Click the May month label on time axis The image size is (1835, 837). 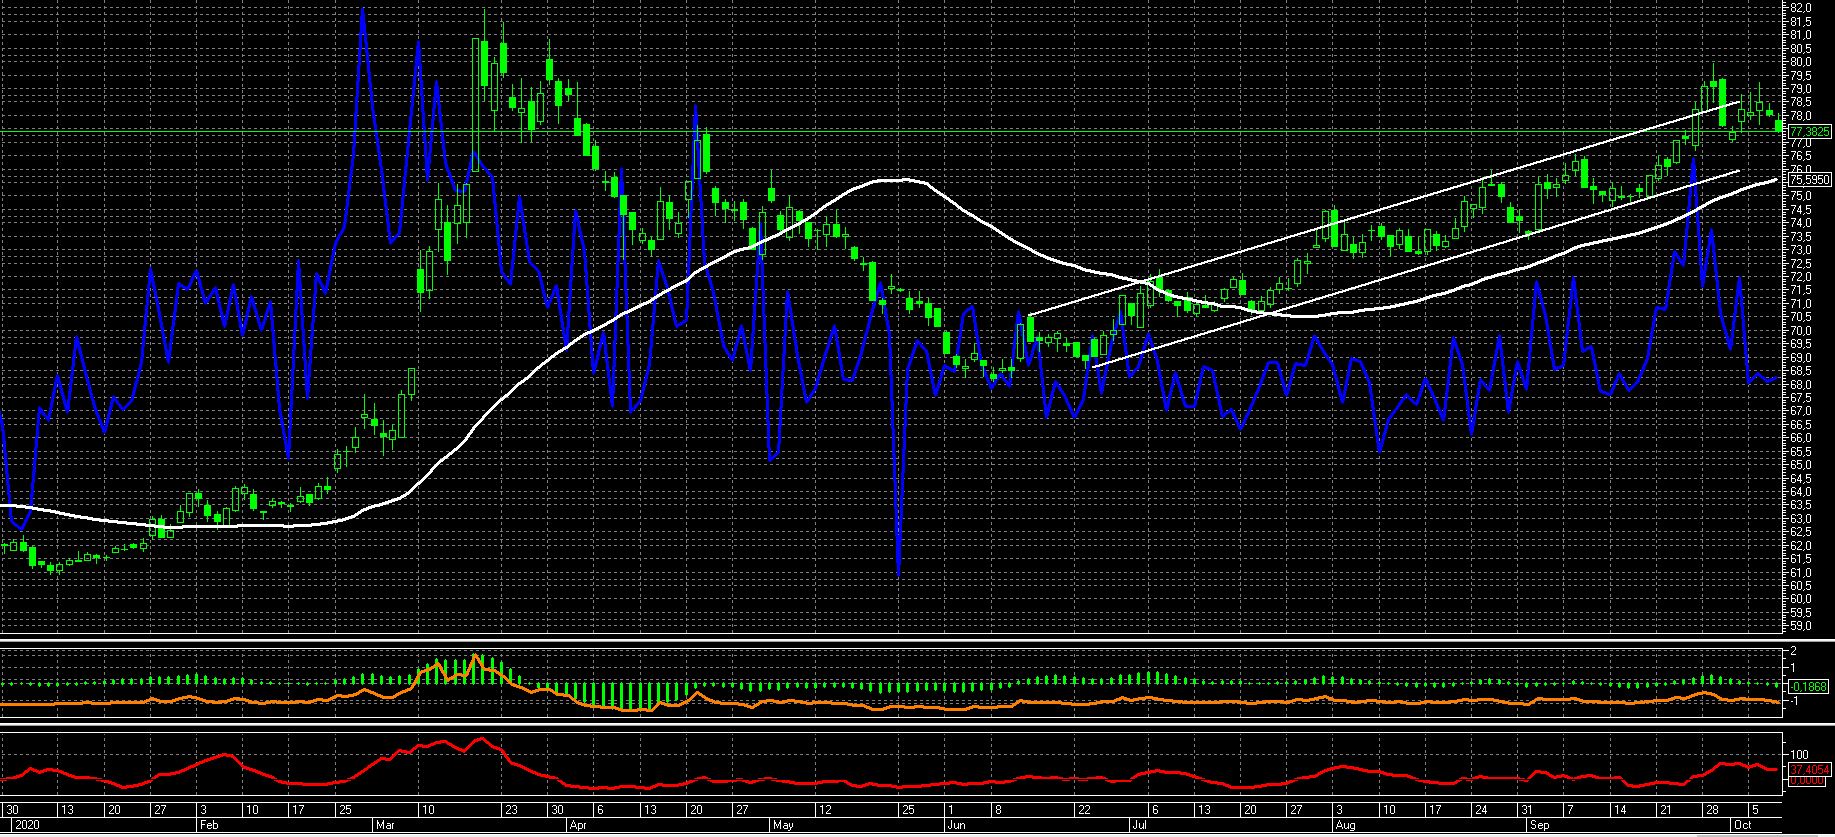point(782,826)
